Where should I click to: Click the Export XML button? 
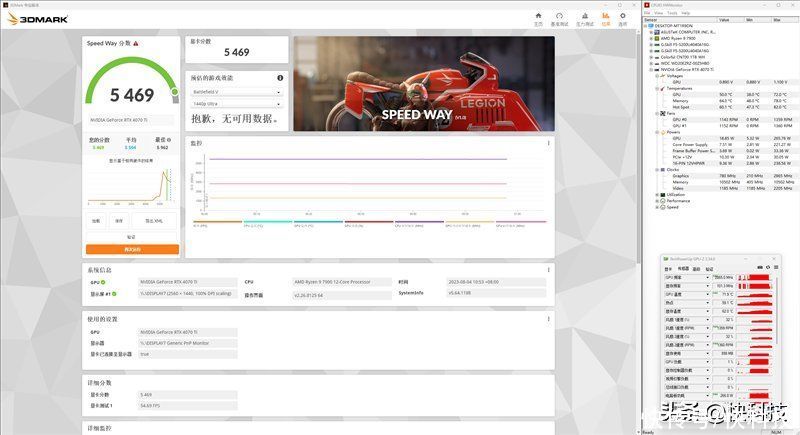154,221
